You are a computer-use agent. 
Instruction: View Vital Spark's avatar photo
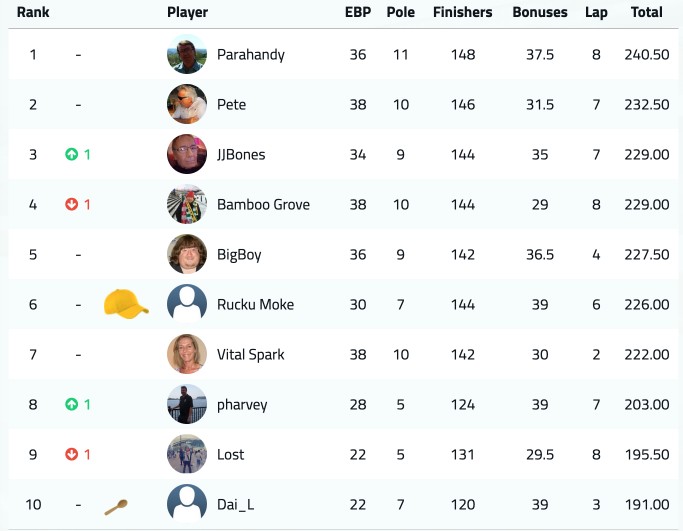(x=187, y=354)
